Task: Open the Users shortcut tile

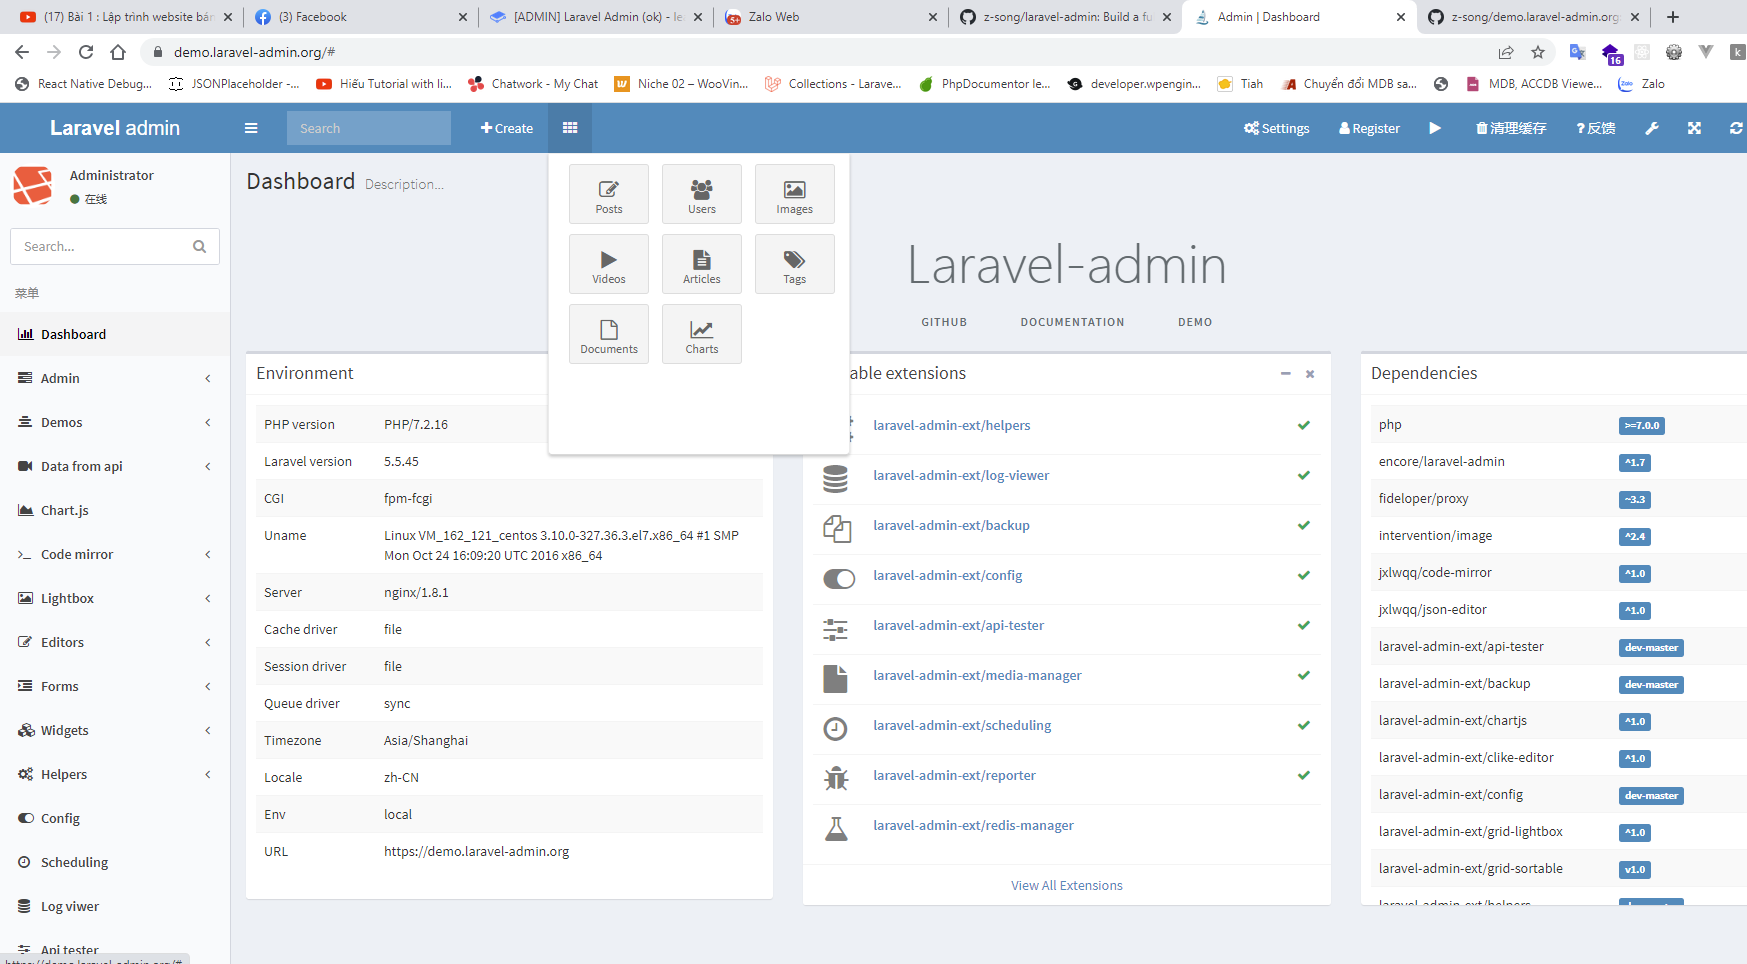Action: 701,194
